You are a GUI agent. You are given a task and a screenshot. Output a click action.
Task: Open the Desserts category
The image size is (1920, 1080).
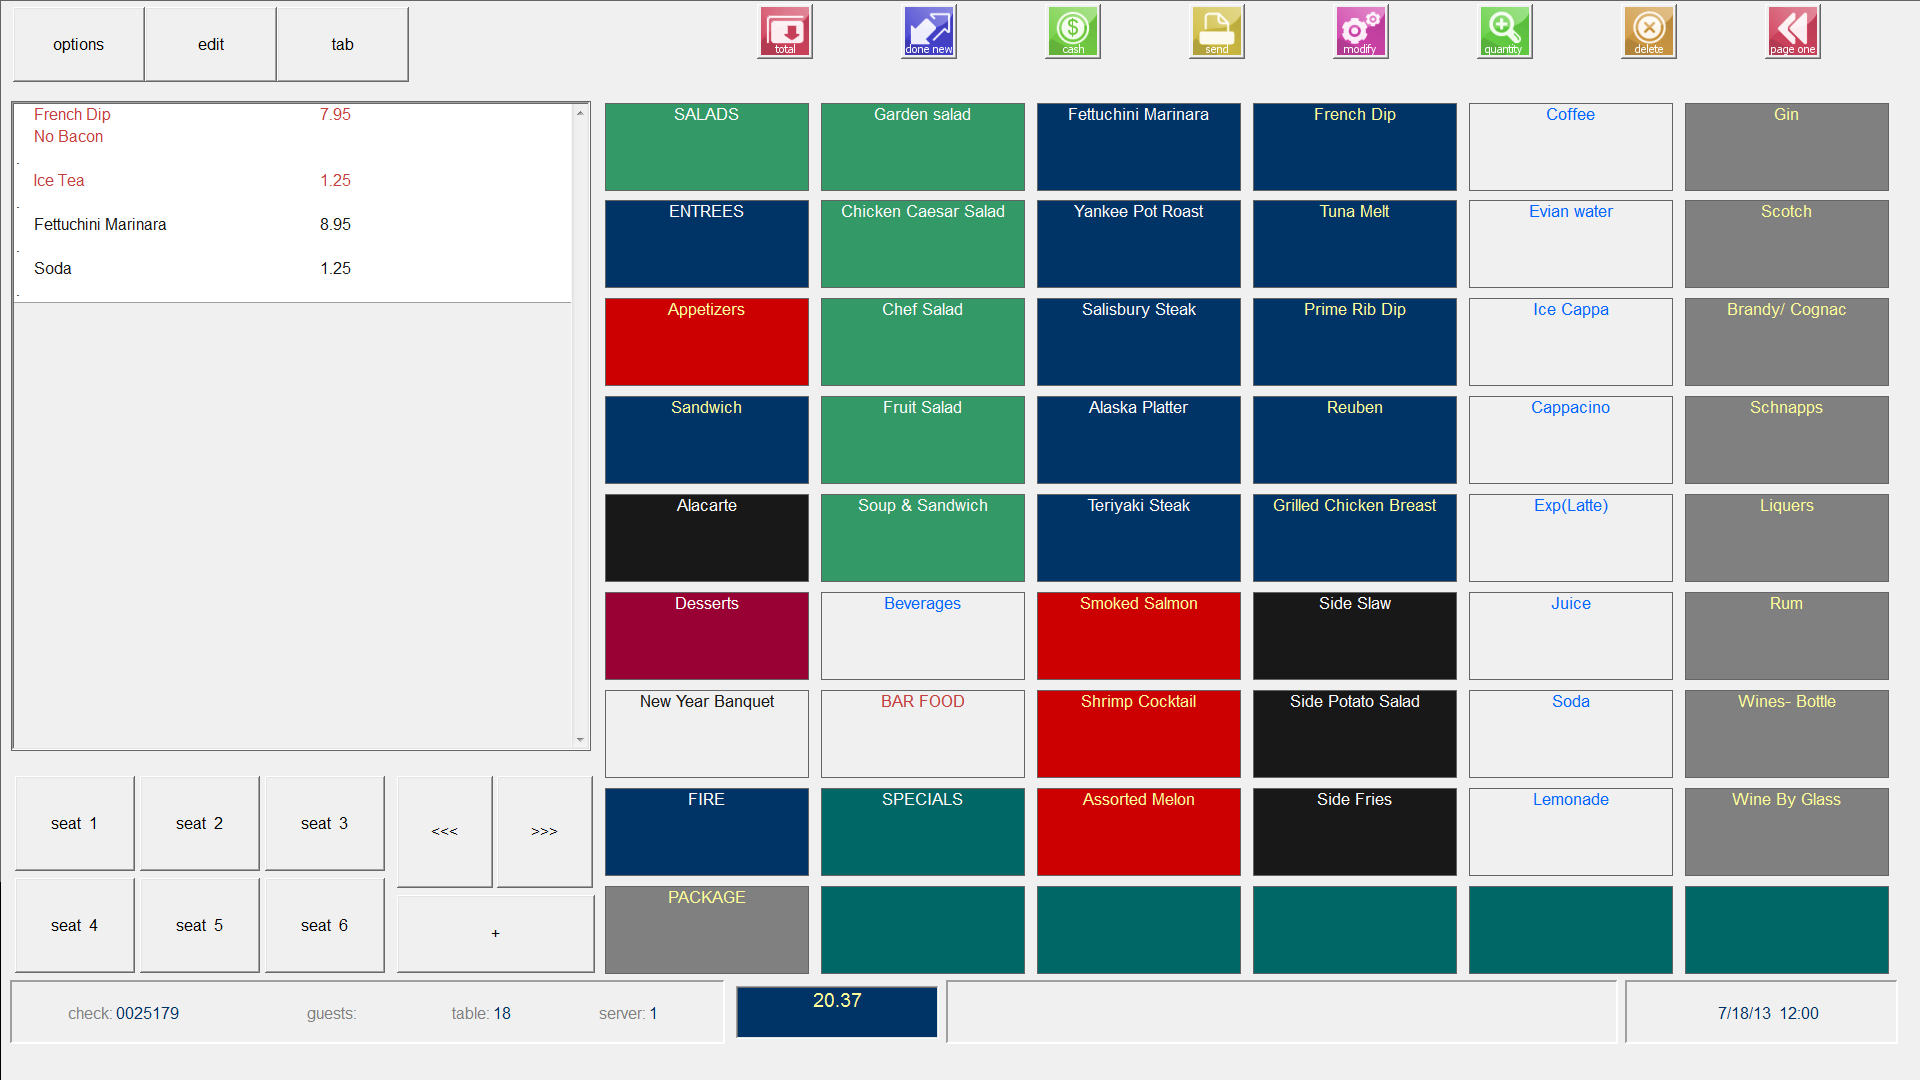pyautogui.click(x=707, y=636)
